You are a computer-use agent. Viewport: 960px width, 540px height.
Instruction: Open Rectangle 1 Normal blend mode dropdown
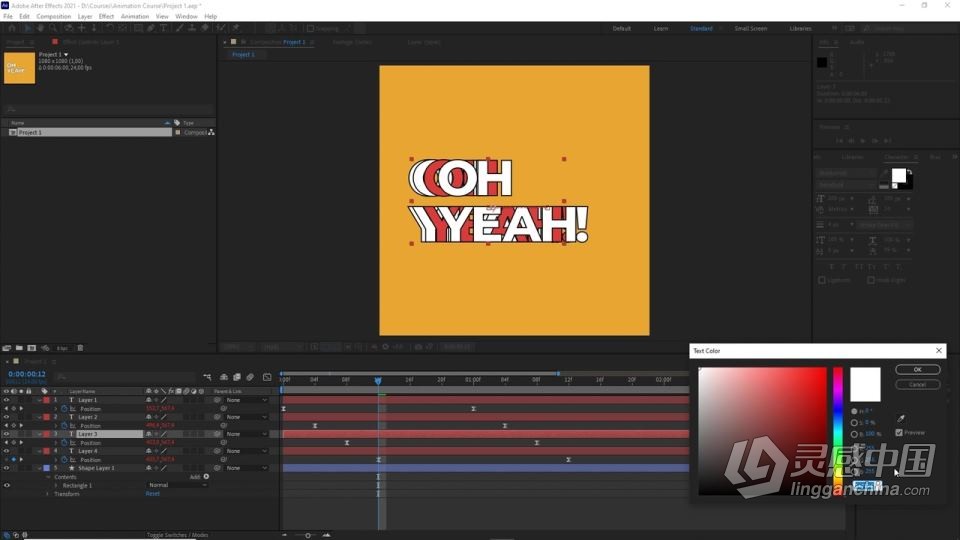click(x=177, y=485)
